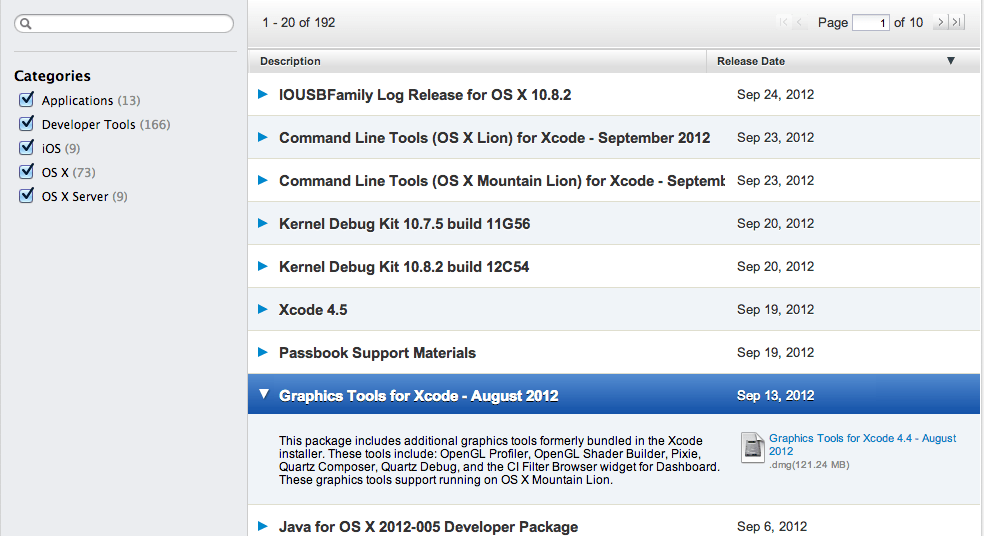Go to the previous page arrow

(801, 22)
